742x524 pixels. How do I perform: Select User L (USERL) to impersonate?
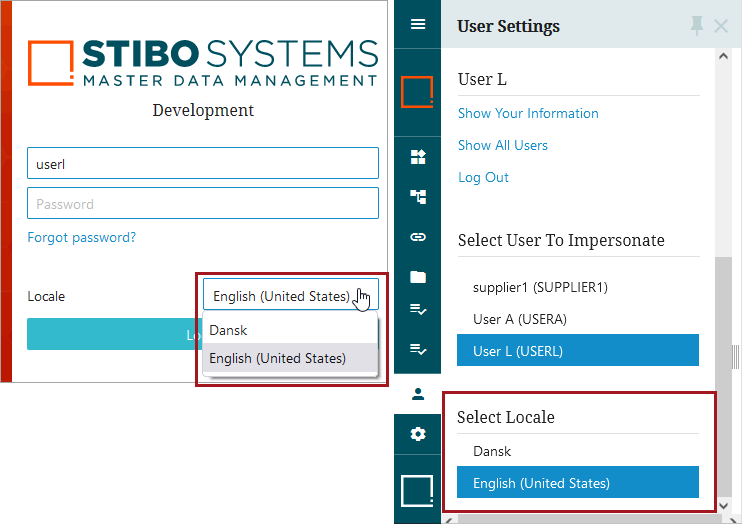(x=578, y=350)
